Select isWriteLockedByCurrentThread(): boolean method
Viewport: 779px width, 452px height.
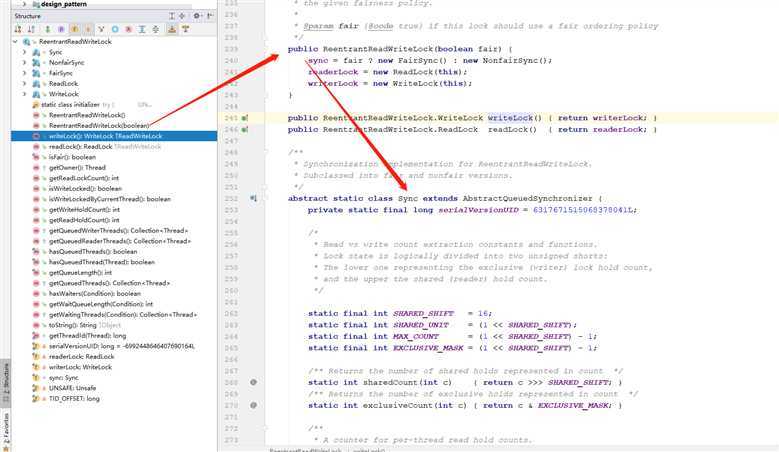(109, 199)
